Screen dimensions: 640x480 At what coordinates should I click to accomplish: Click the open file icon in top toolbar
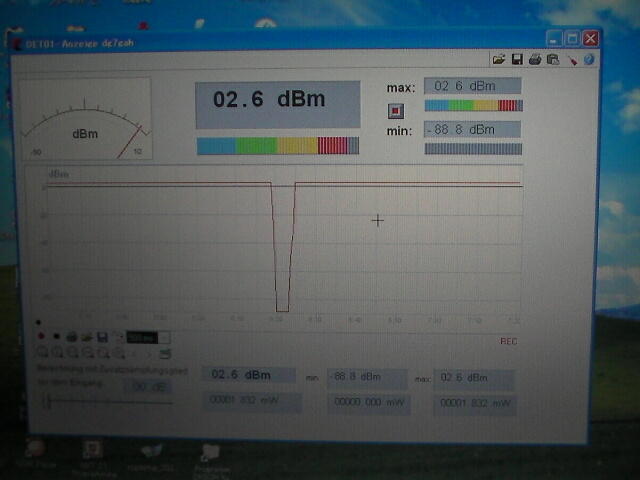tap(499, 60)
